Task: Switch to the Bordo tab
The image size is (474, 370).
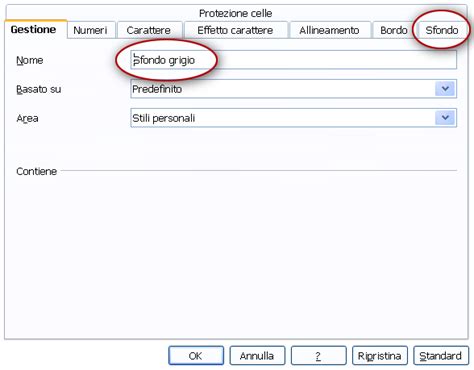Action: 394,30
